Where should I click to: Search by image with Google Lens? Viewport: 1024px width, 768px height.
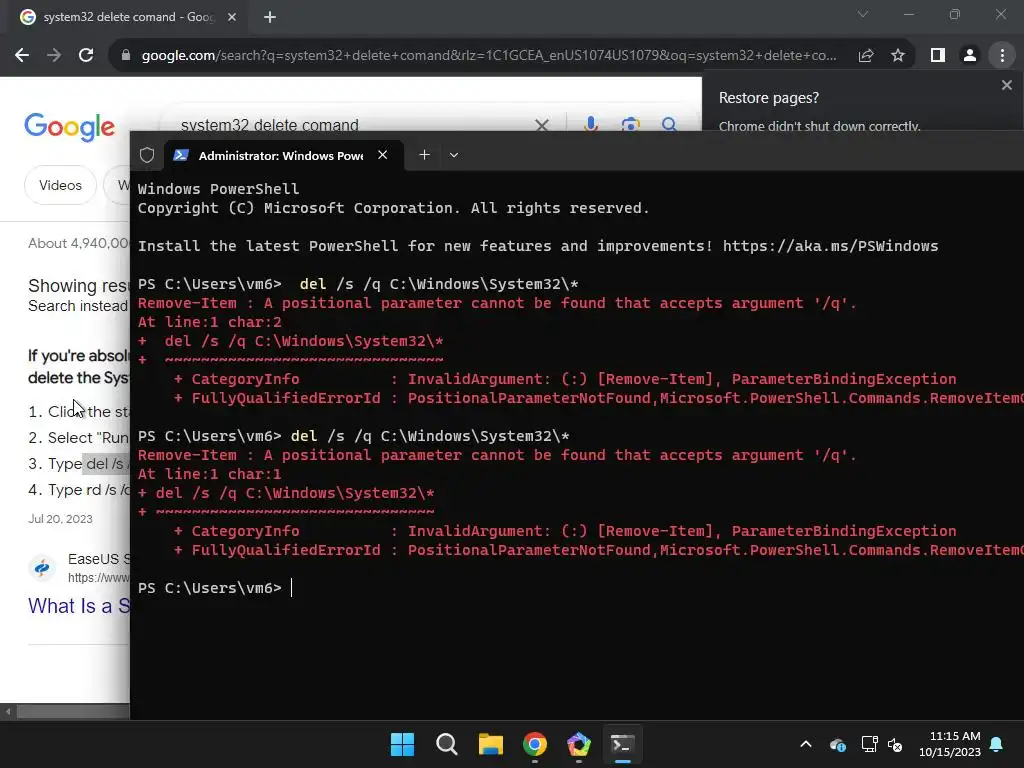pyautogui.click(x=630, y=124)
